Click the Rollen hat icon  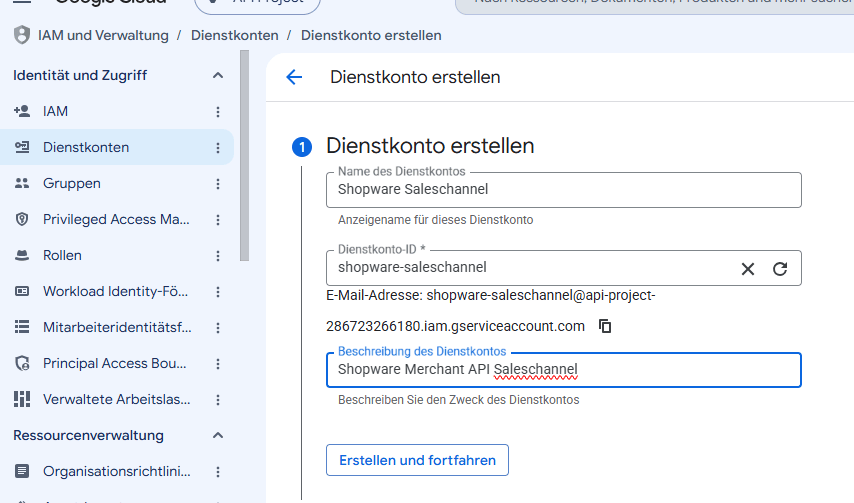point(22,255)
